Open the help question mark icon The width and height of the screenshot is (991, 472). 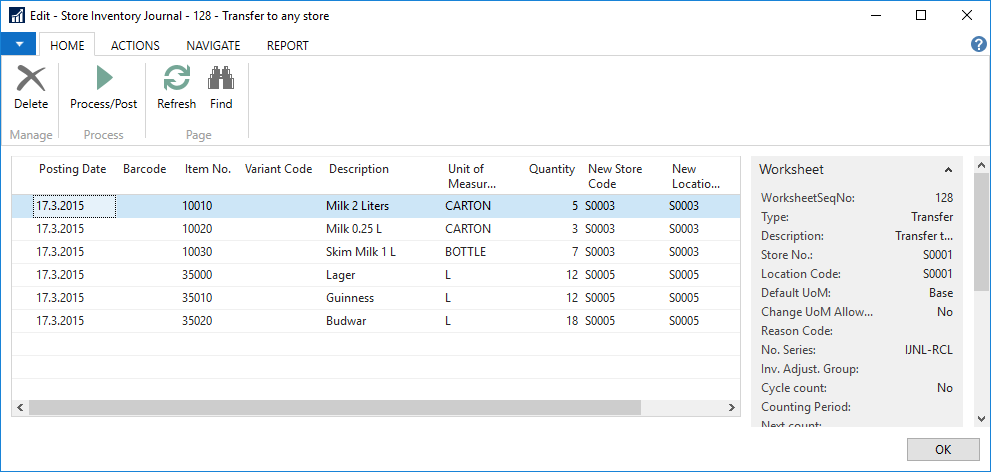979,45
